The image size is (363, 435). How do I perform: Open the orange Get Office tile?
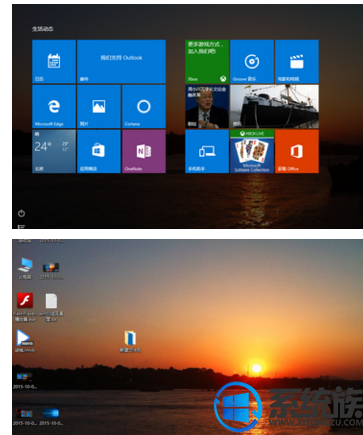[x=297, y=151]
